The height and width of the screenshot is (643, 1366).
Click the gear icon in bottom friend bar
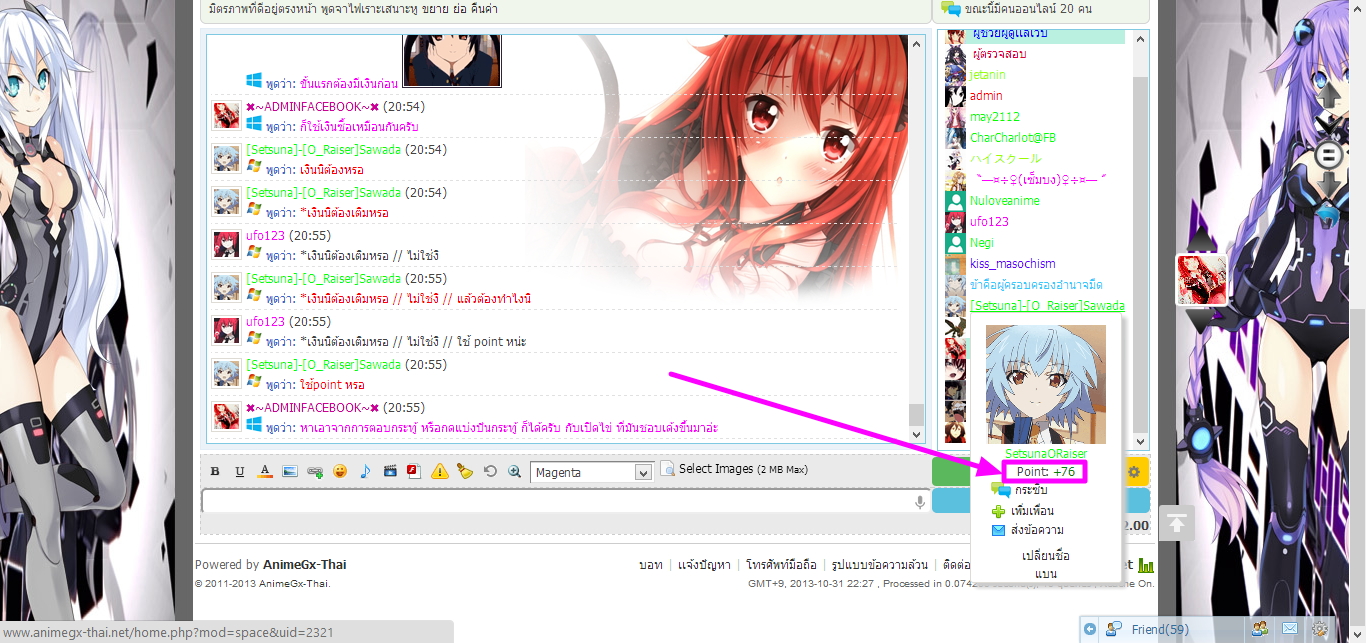pyautogui.click(x=1320, y=629)
